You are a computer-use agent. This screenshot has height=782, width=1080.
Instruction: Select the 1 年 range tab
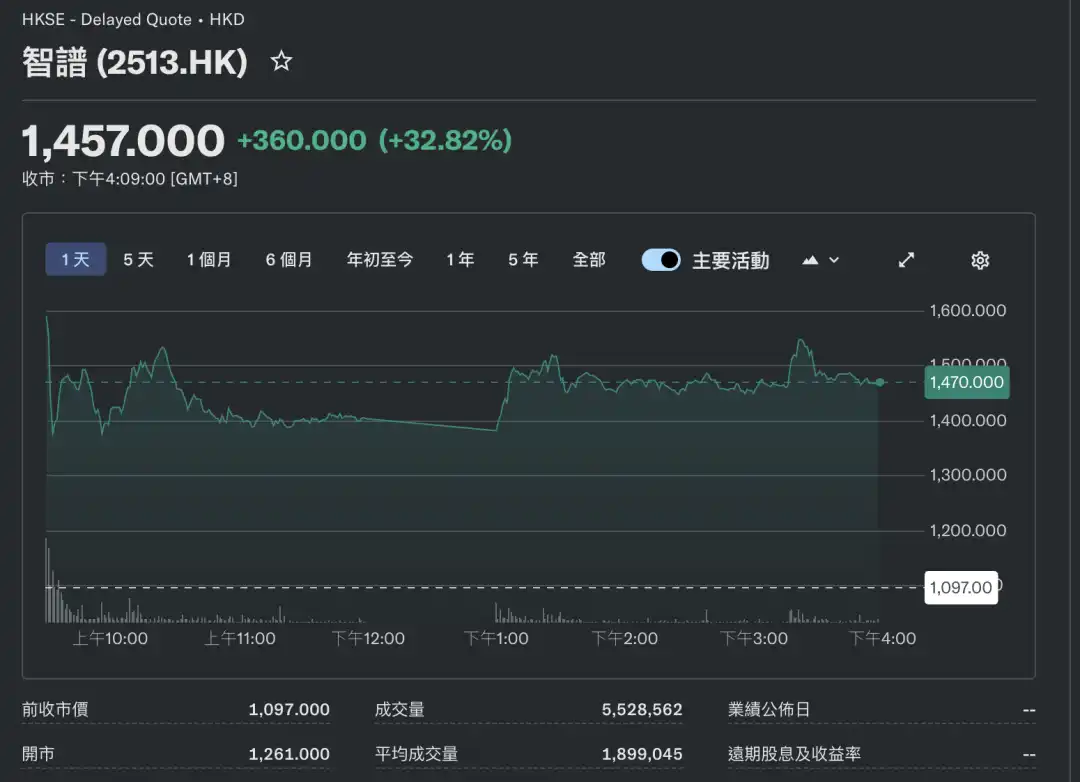point(460,260)
